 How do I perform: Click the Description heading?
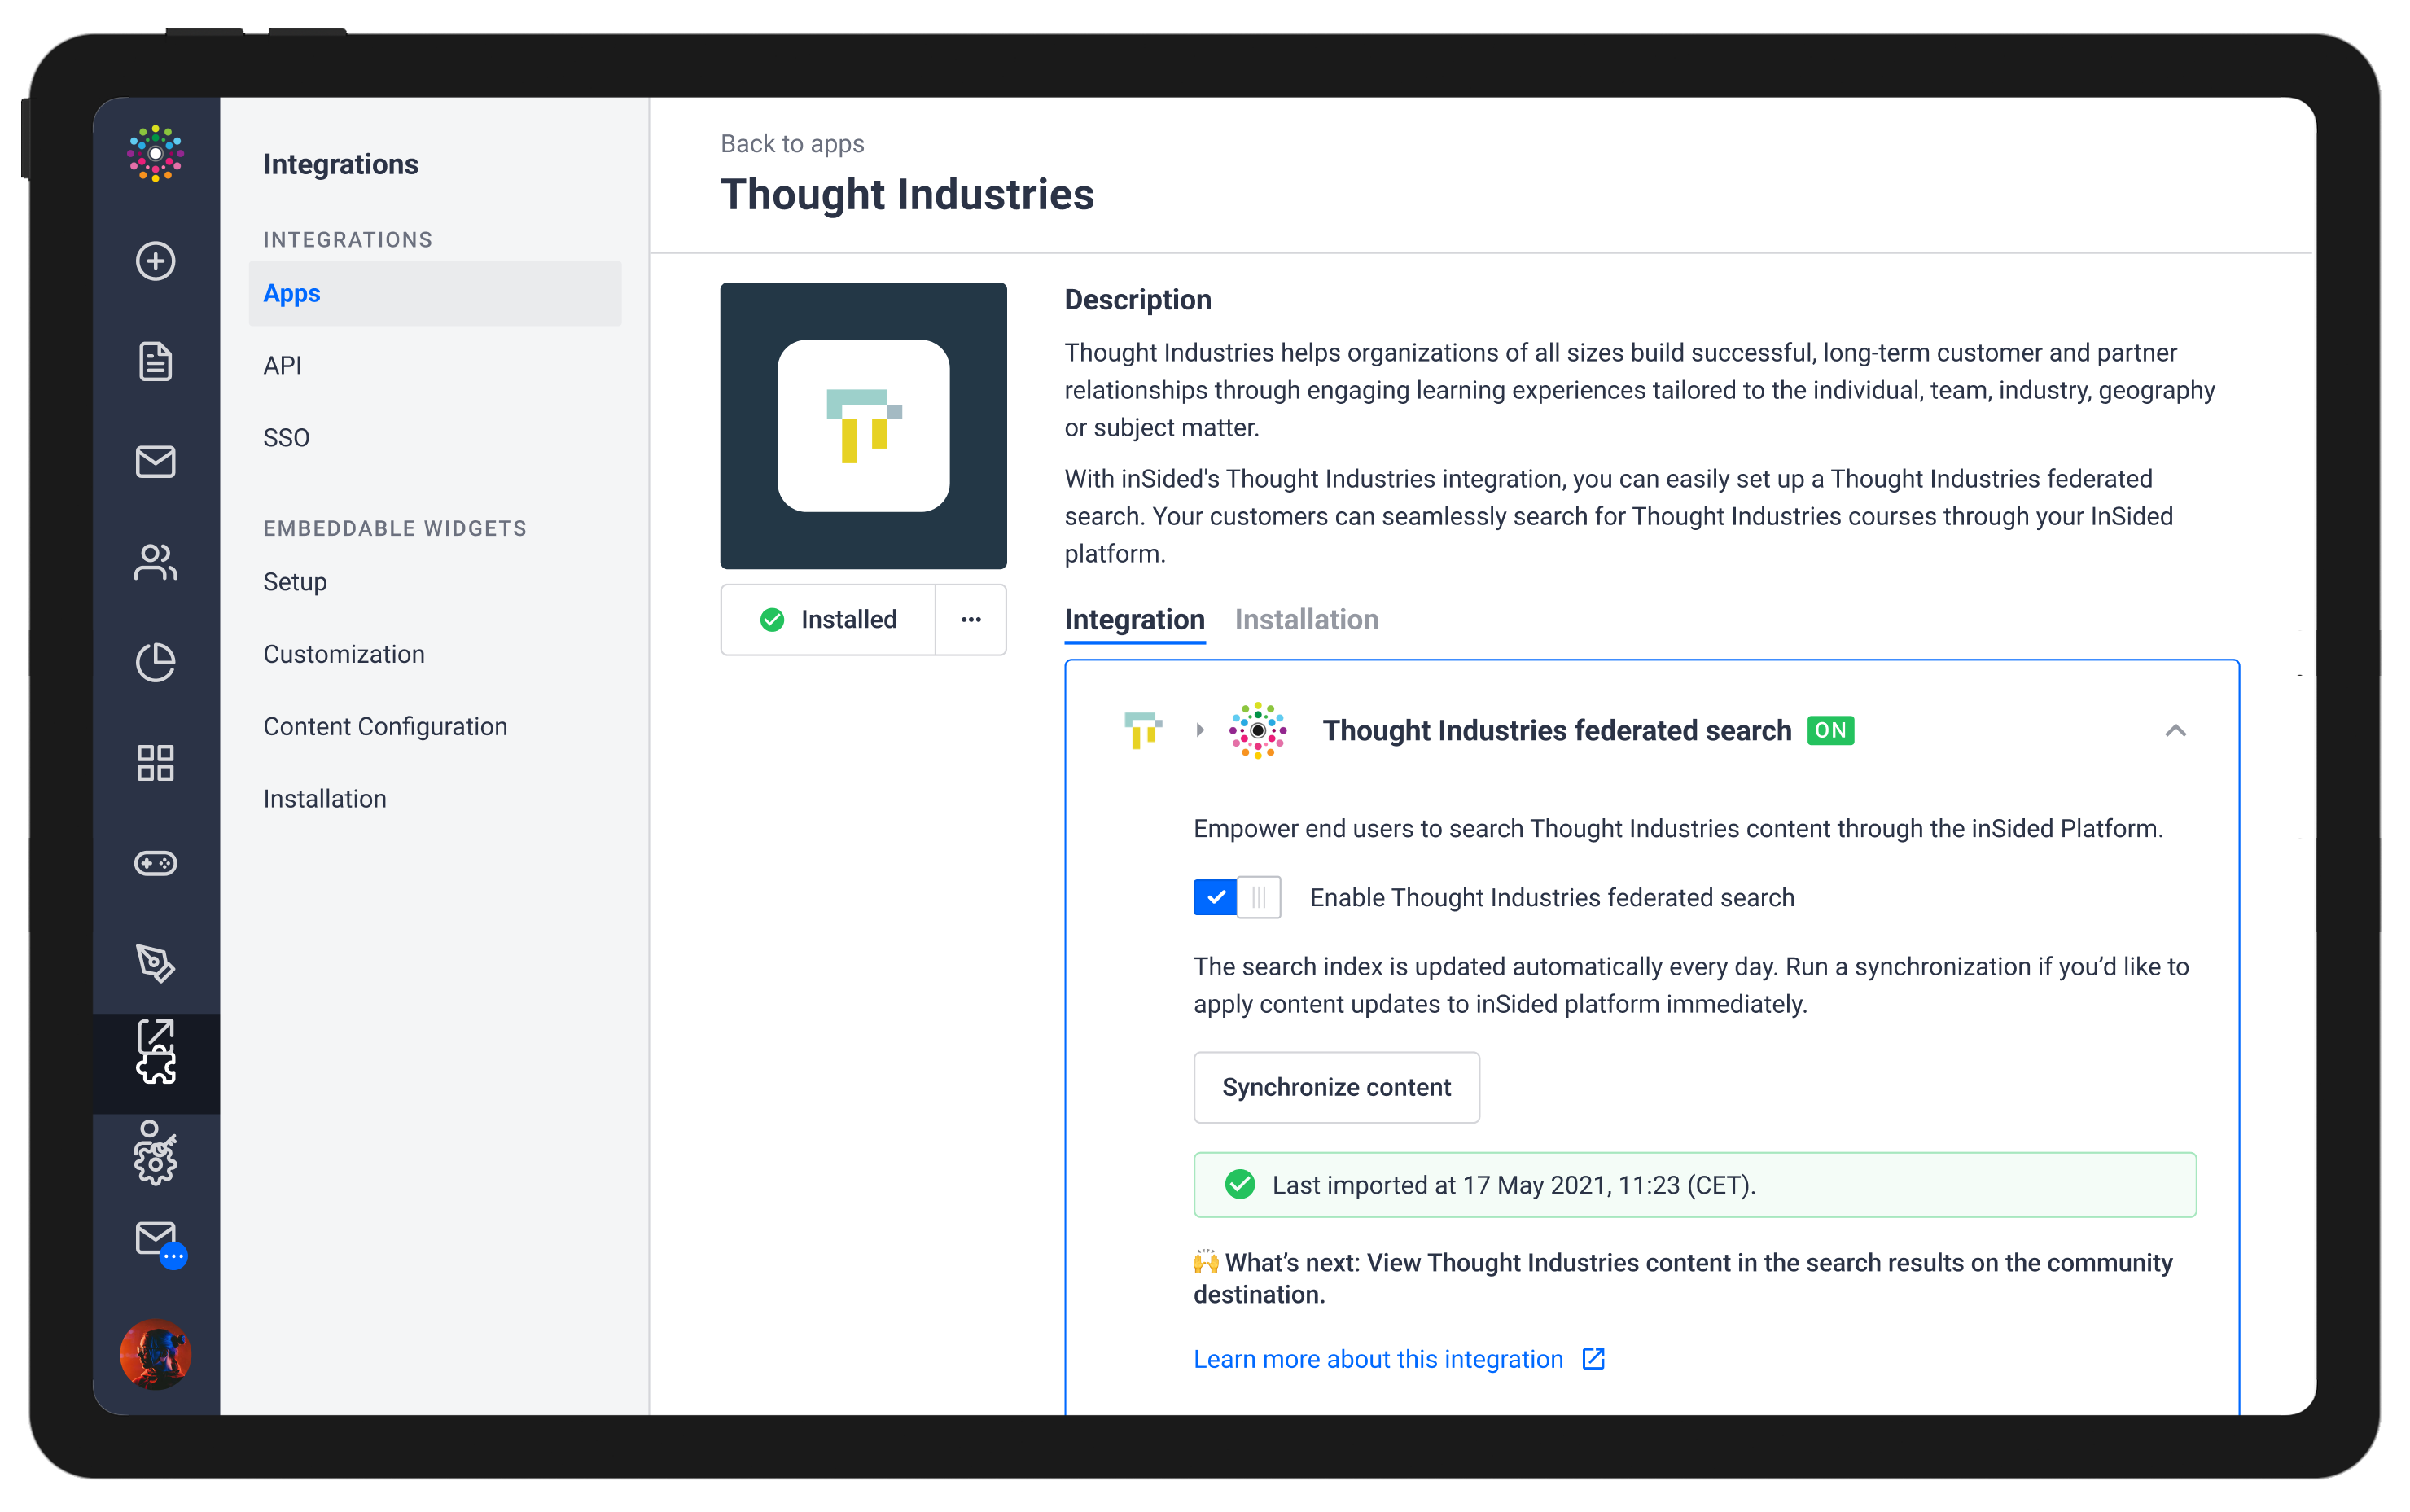[1137, 299]
